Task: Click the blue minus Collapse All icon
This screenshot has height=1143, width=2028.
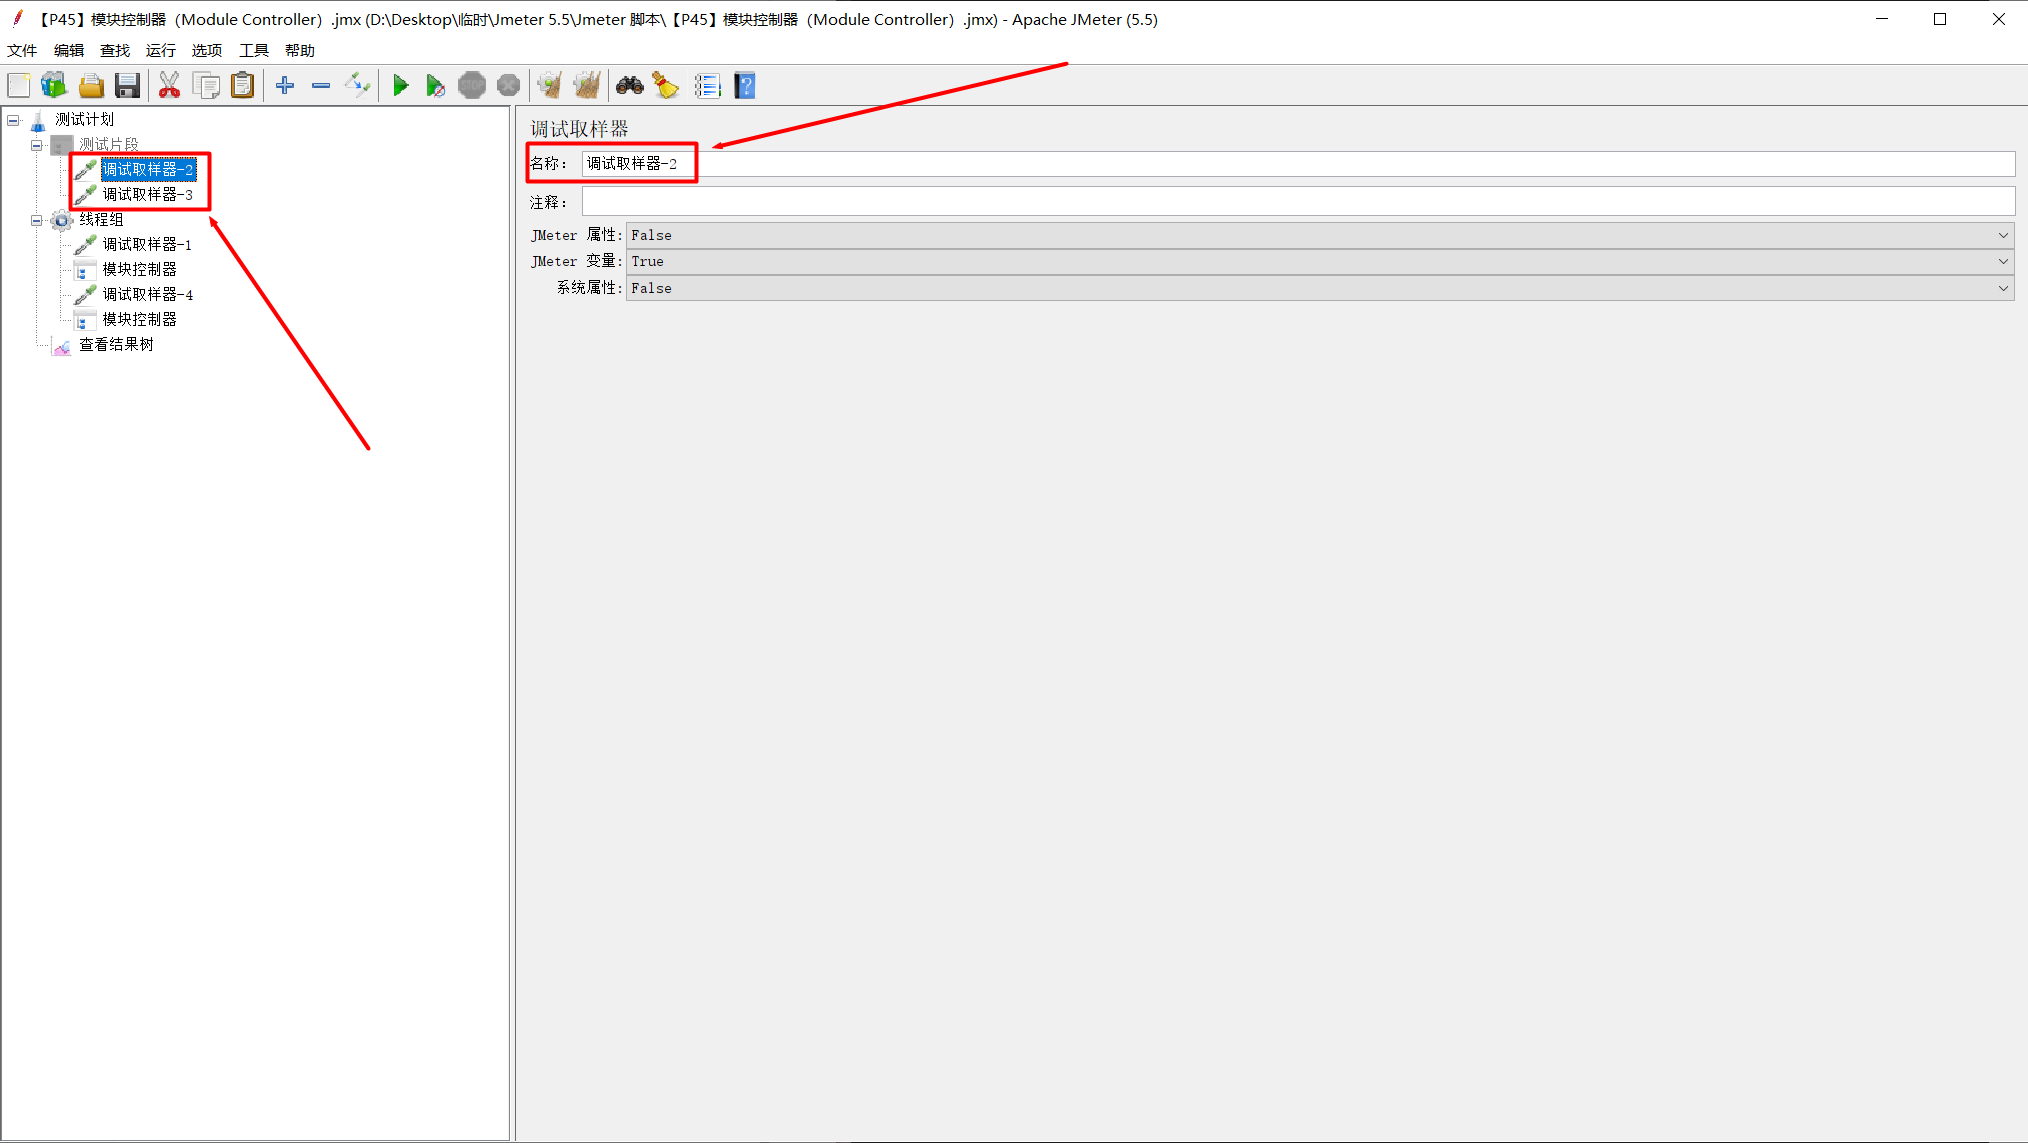Action: pos(321,86)
